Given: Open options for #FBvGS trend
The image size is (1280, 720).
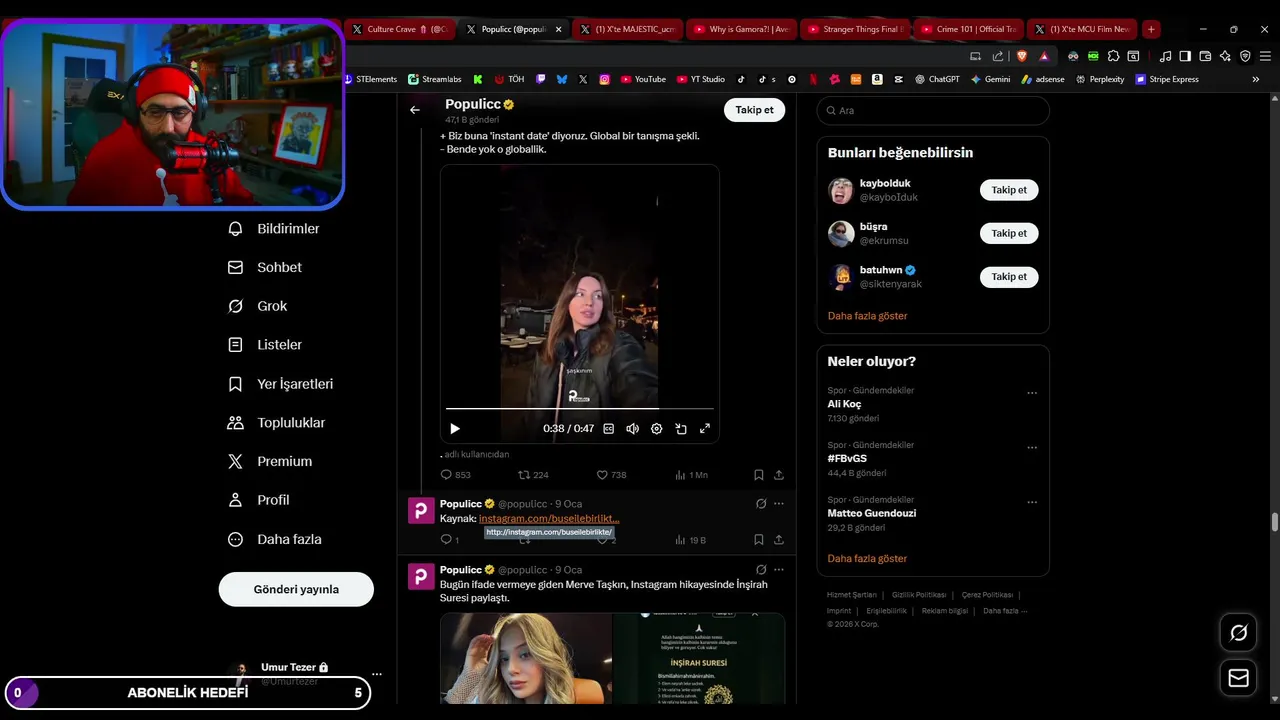Looking at the screenshot, I should 1032,448.
